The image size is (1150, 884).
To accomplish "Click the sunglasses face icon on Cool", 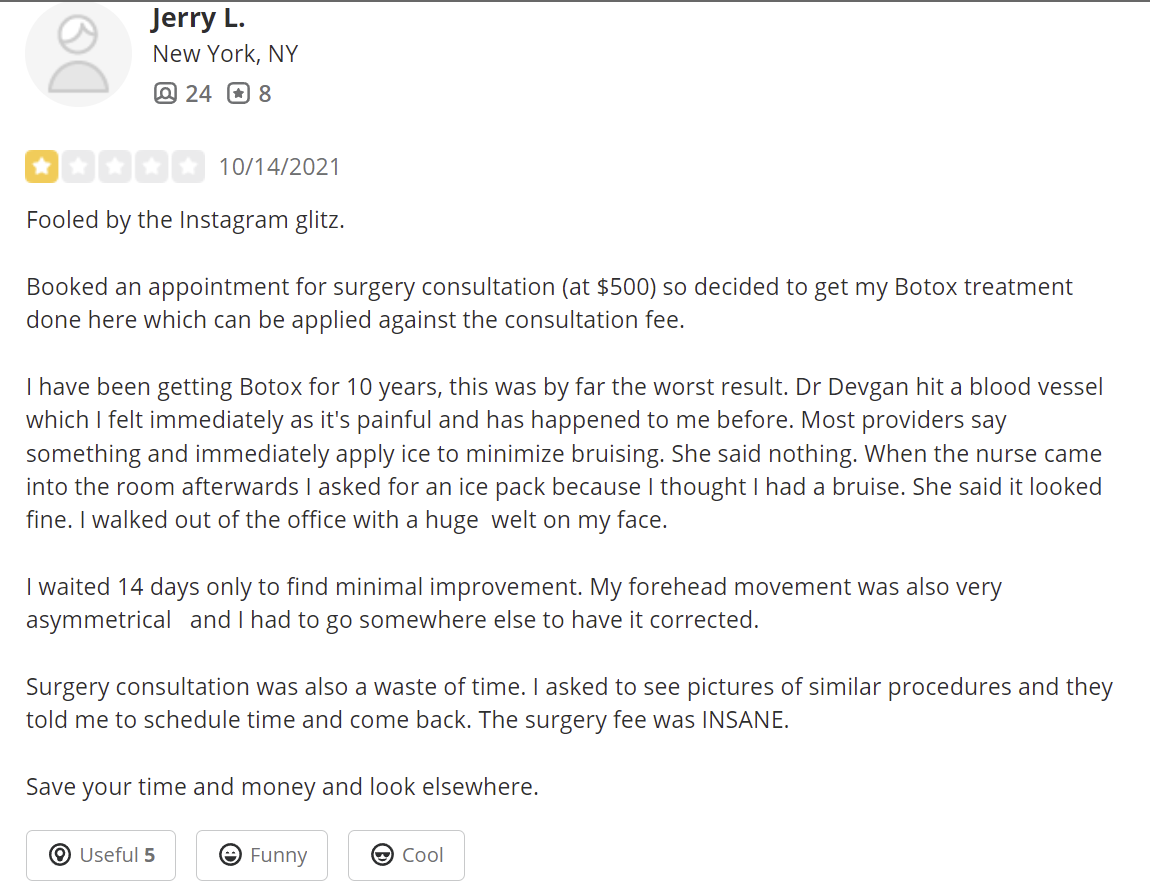I will point(382,855).
